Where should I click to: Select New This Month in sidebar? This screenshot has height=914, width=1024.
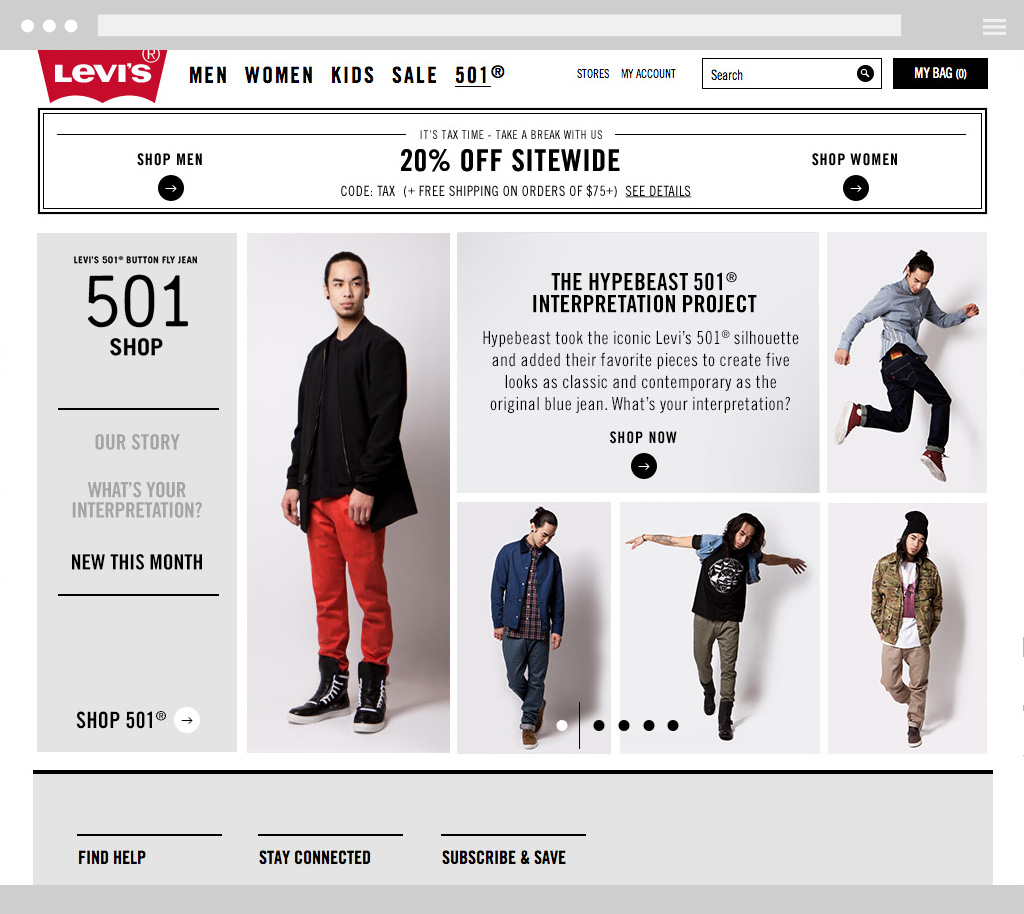pos(137,562)
